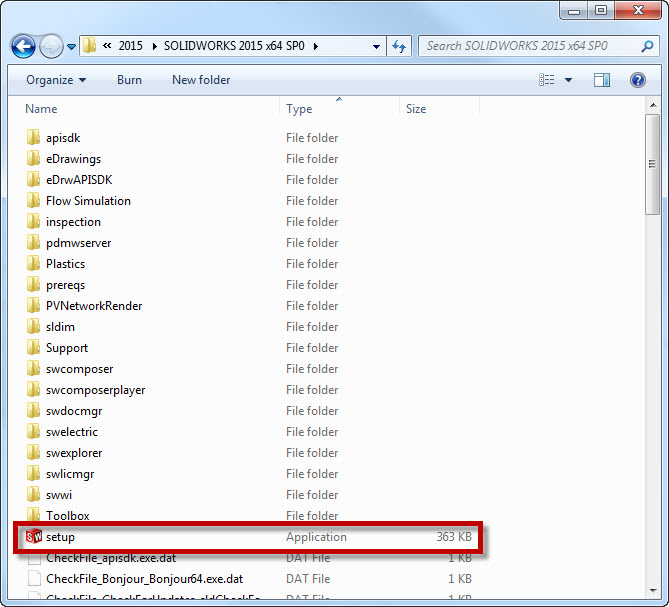
Task: Click the Application type of setup
Action: pos(316,537)
